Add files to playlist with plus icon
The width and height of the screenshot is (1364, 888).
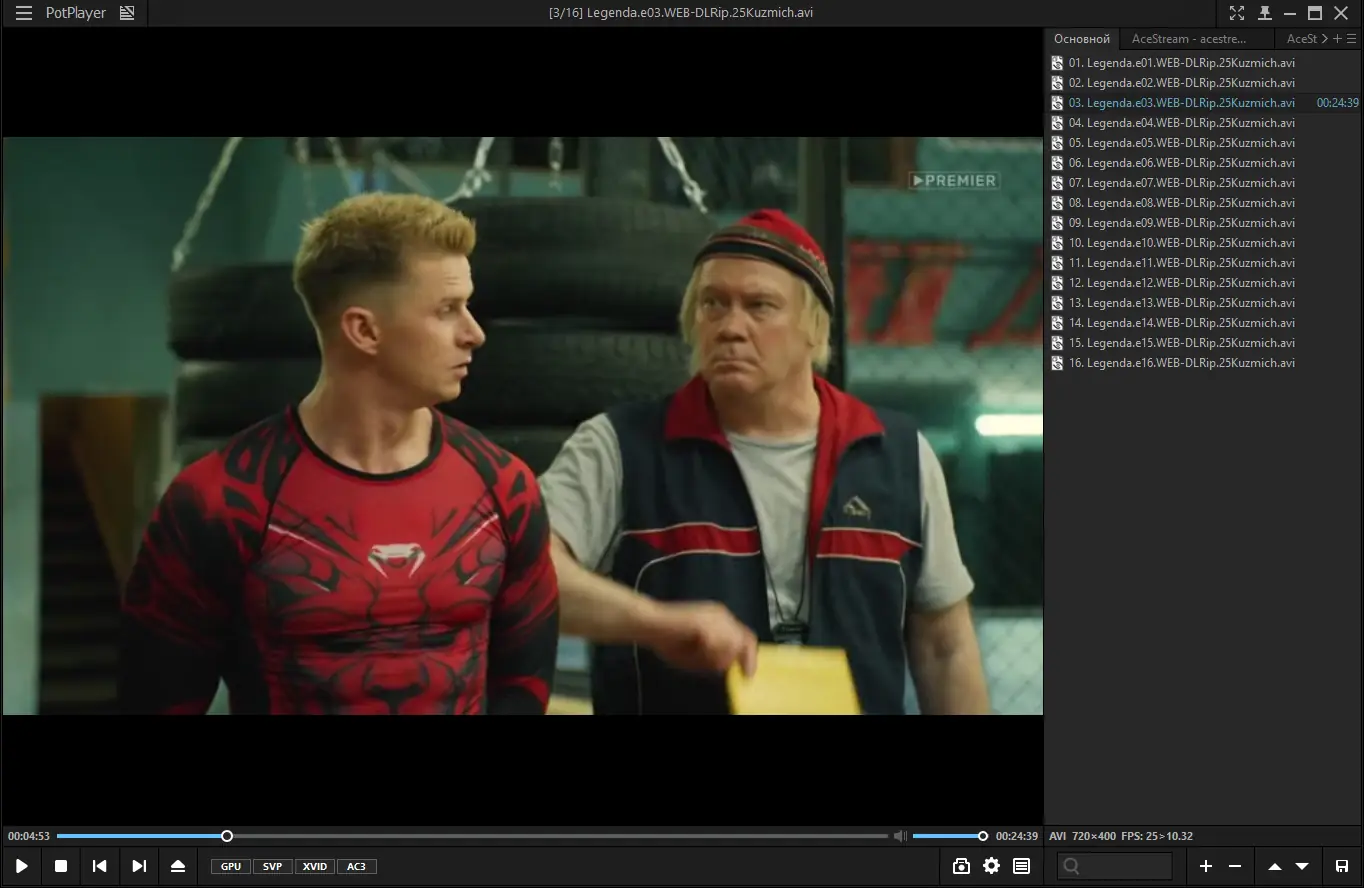coord(1206,866)
